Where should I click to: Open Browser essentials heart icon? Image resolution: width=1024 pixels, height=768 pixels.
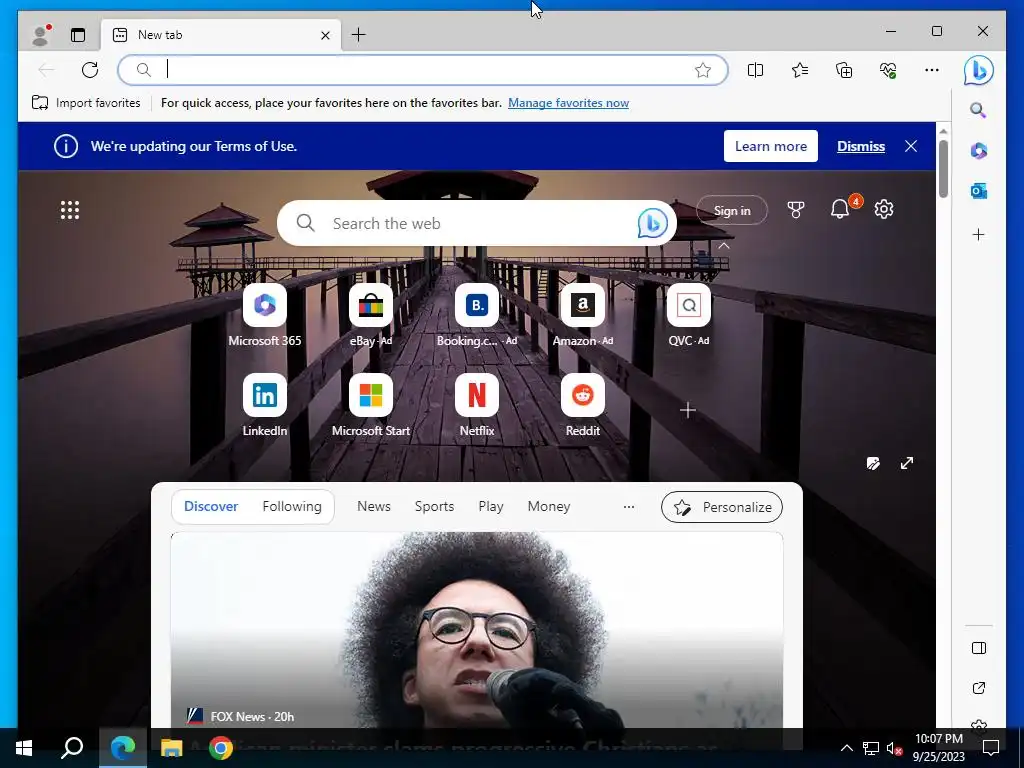click(888, 70)
